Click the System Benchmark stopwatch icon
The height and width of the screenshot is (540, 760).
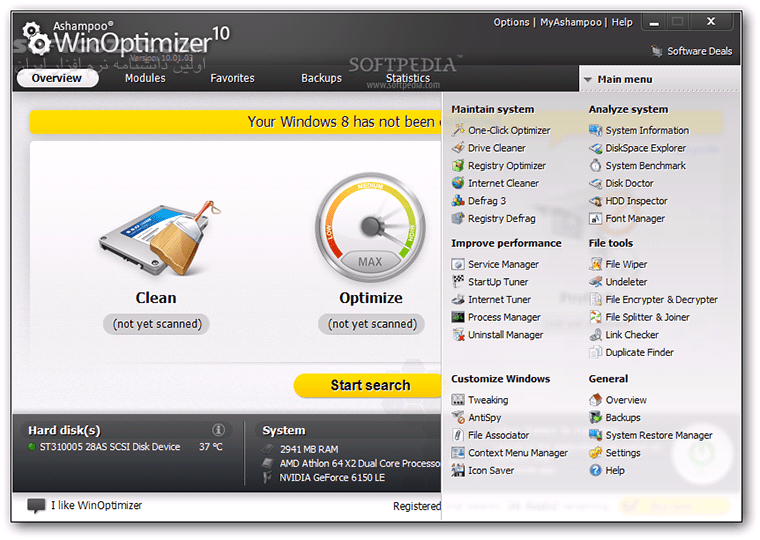tap(596, 166)
